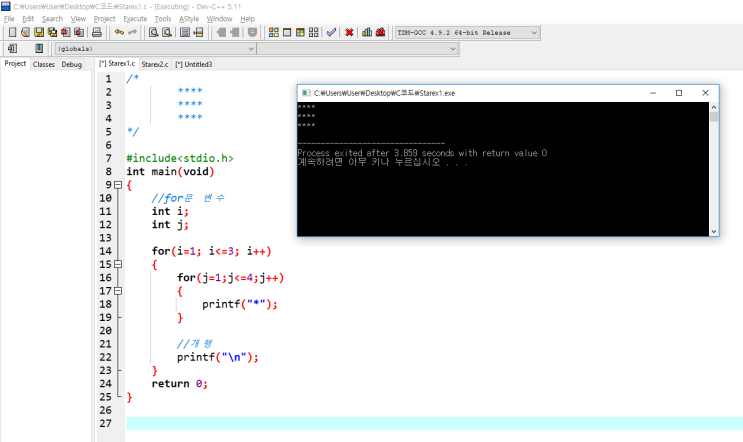The width and height of the screenshot is (743, 442).
Task: Select the Starex2.c editor tab
Action: [x=154, y=64]
